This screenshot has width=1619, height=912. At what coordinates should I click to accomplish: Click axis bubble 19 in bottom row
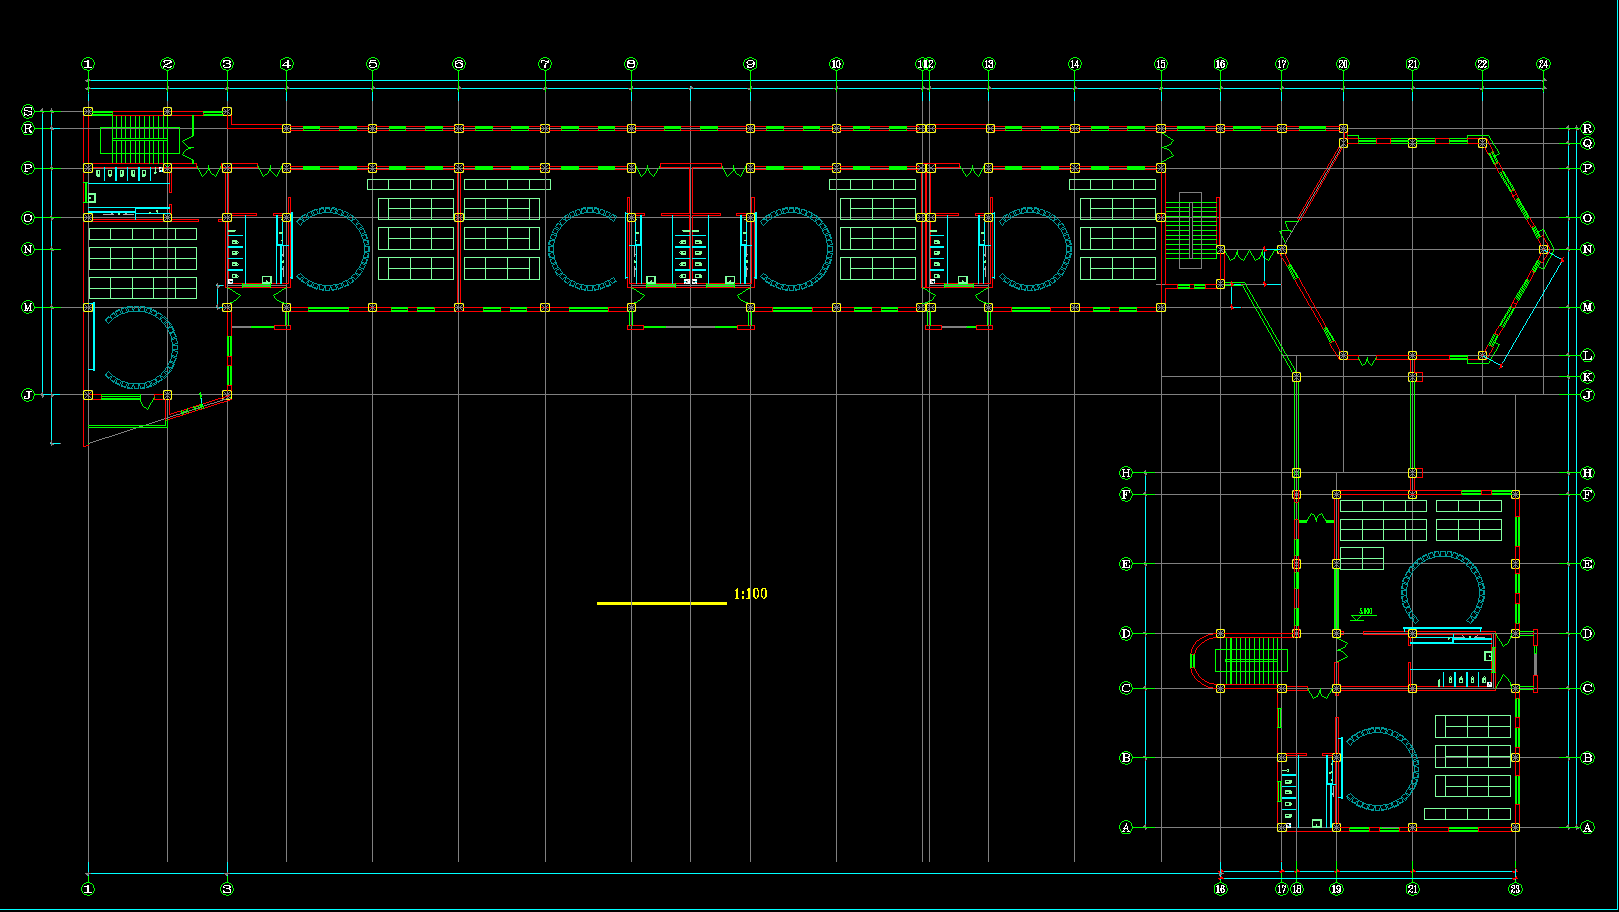click(1336, 888)
